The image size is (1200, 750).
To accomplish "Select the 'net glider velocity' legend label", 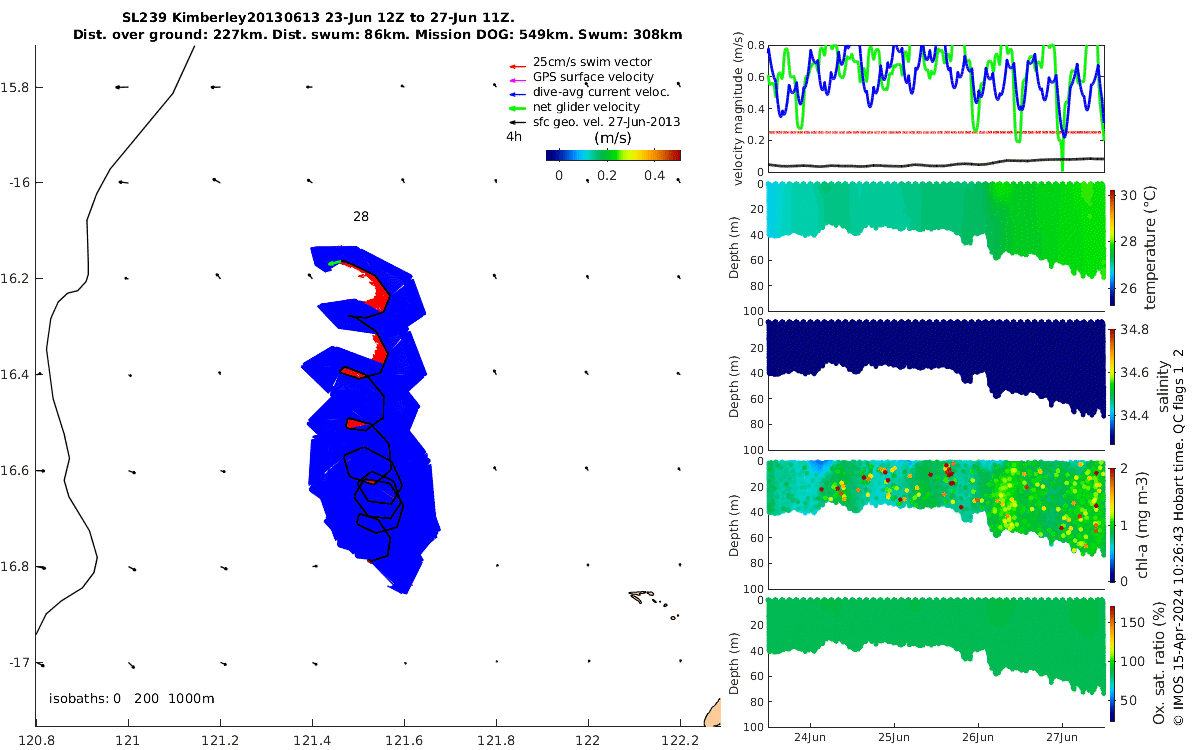I will (586, 107).
